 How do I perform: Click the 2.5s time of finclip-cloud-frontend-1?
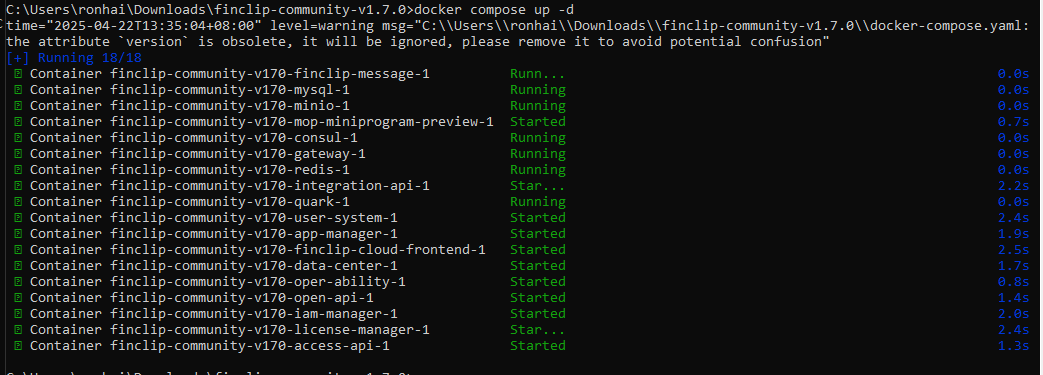pyautogui.click(x=1013, y=249)
